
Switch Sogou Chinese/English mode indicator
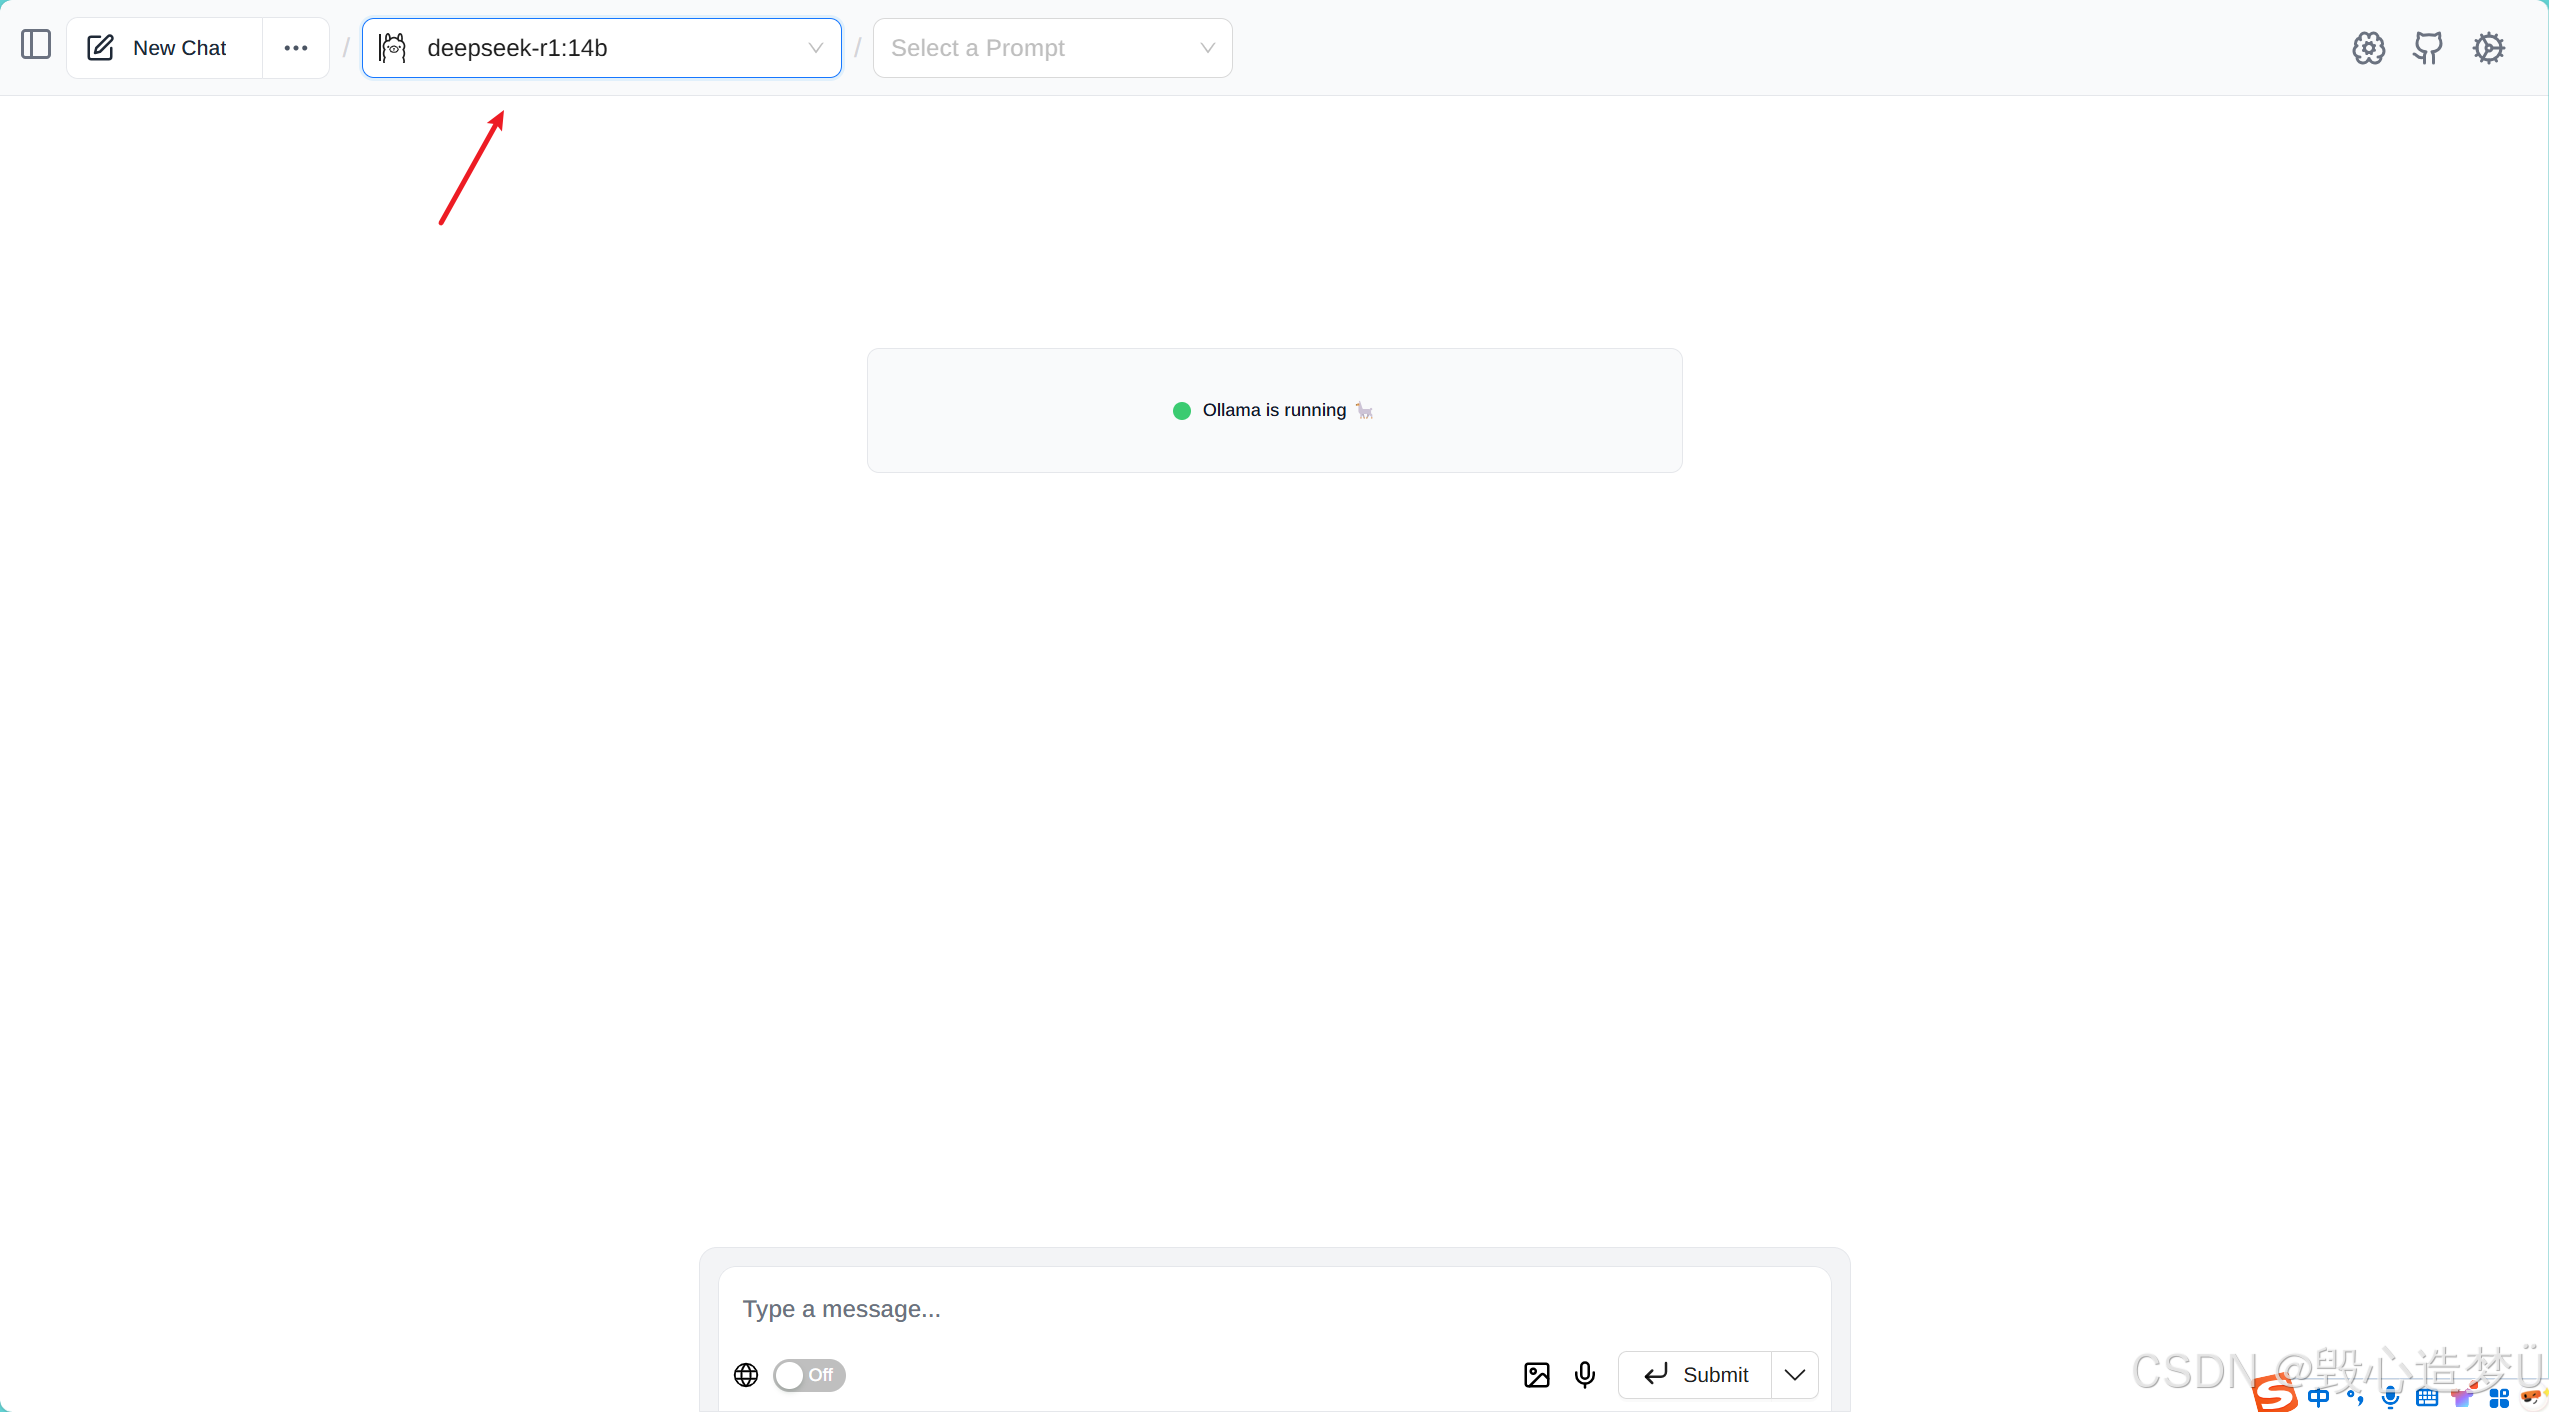pyautogui.click(x=2319, y=1397)
